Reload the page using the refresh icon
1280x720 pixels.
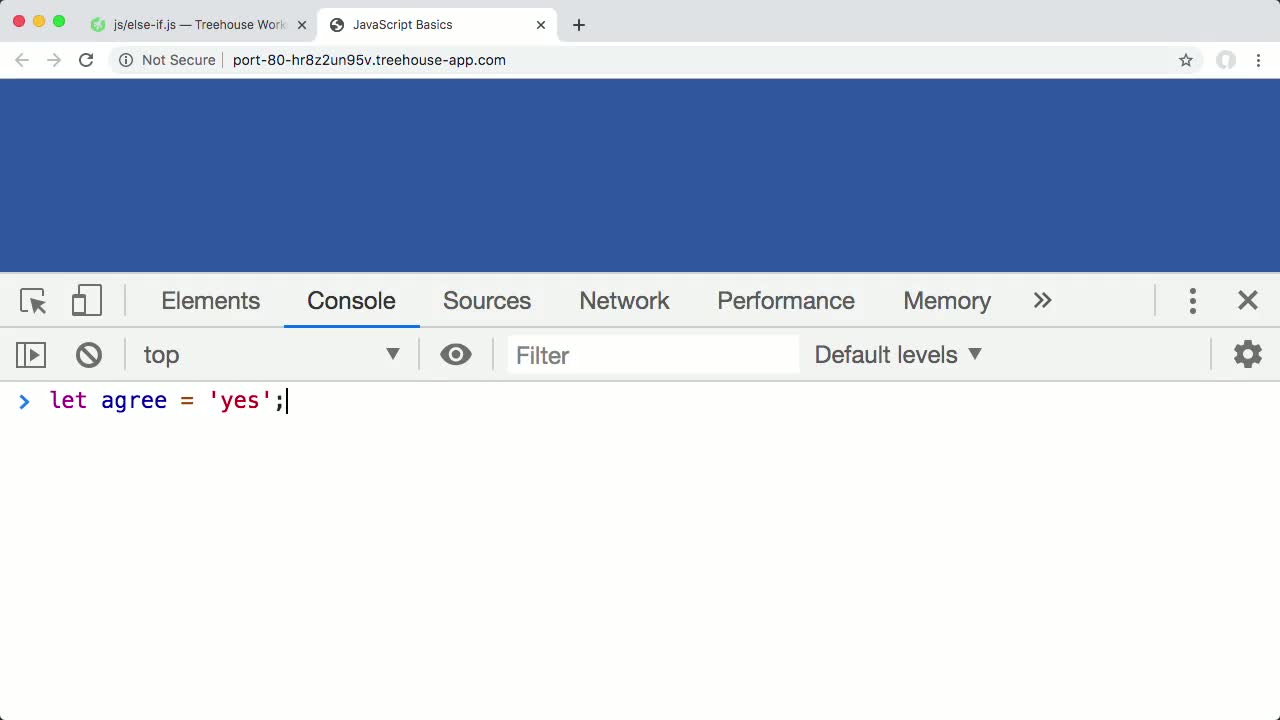[x=86, y=60]
